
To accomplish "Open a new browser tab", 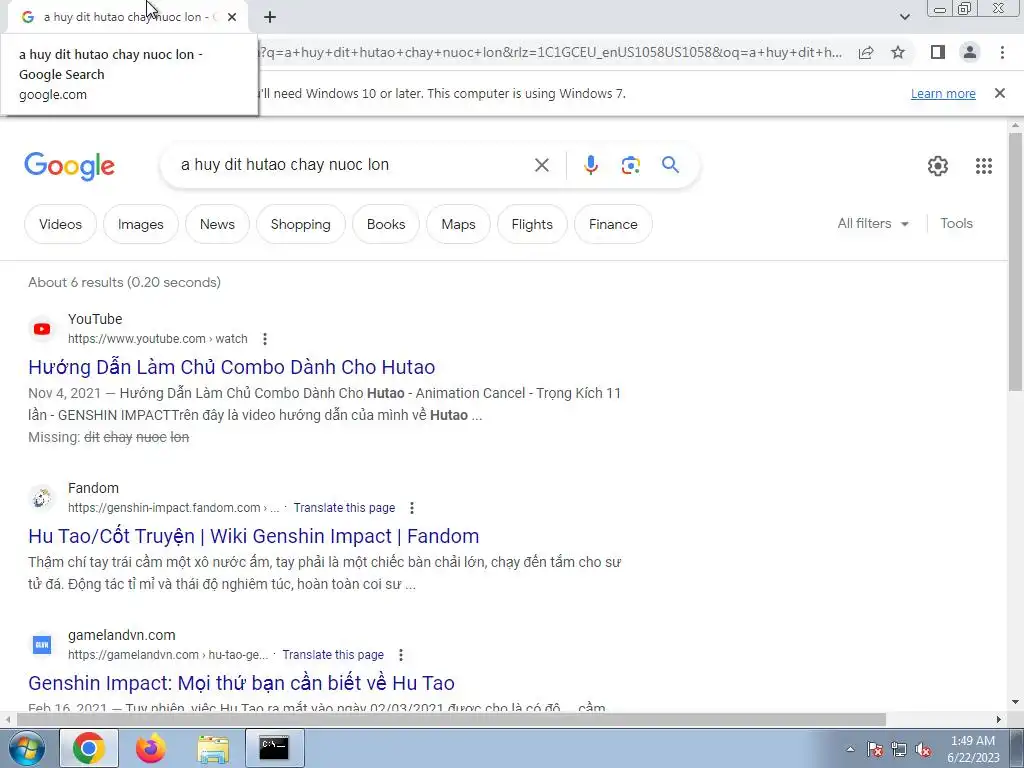I will (270, 17).
